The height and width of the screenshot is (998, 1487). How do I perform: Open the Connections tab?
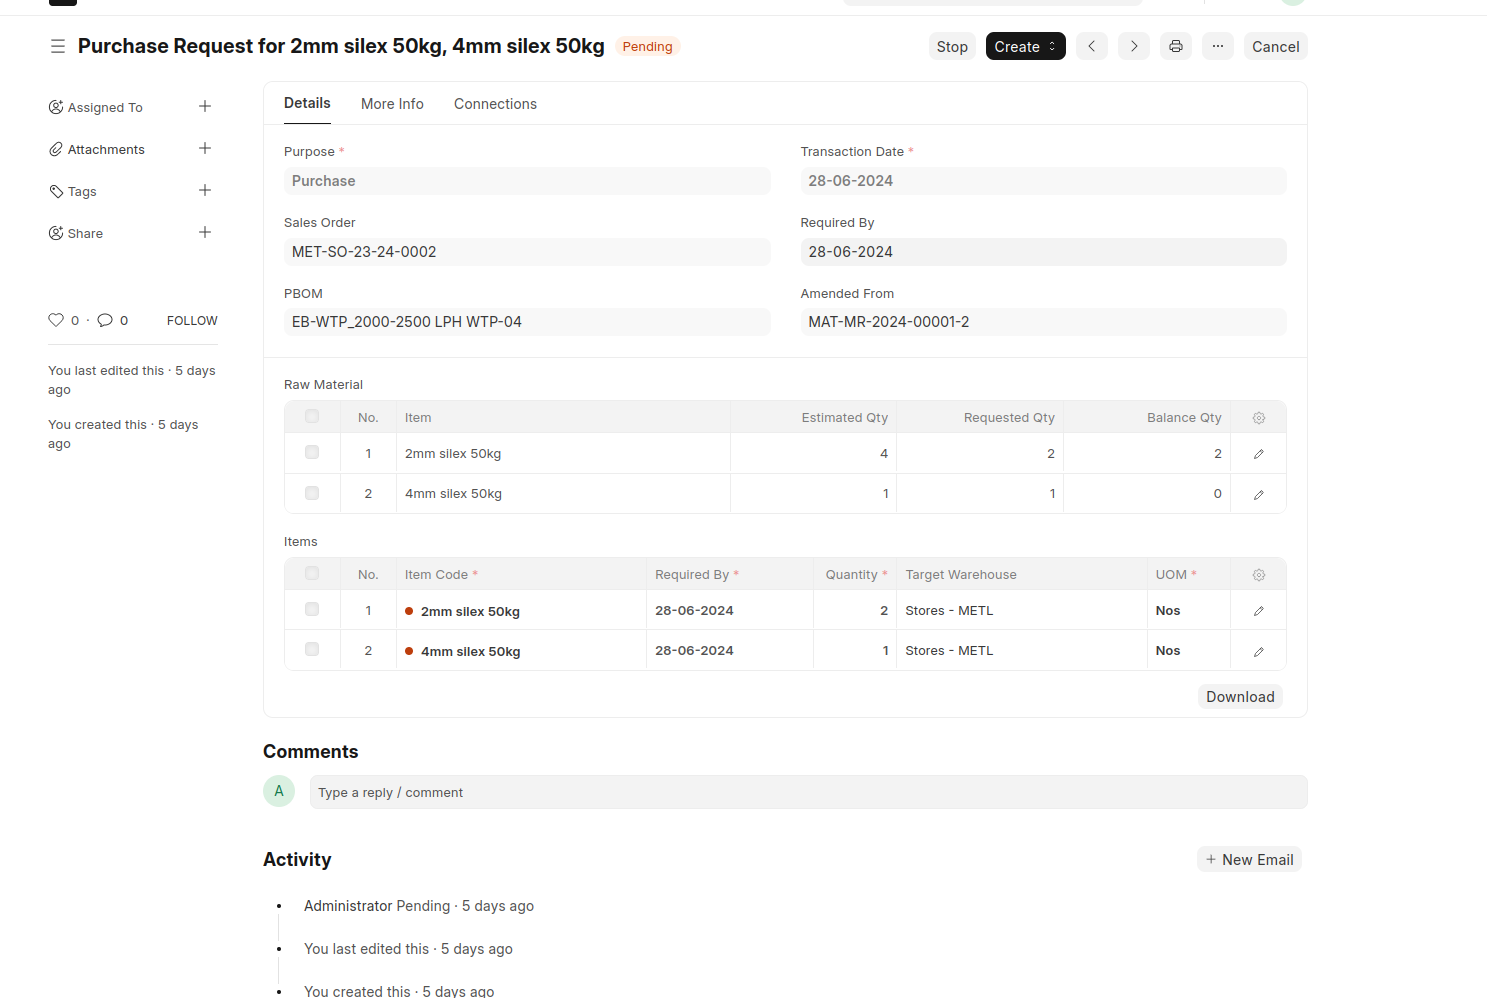495,104
